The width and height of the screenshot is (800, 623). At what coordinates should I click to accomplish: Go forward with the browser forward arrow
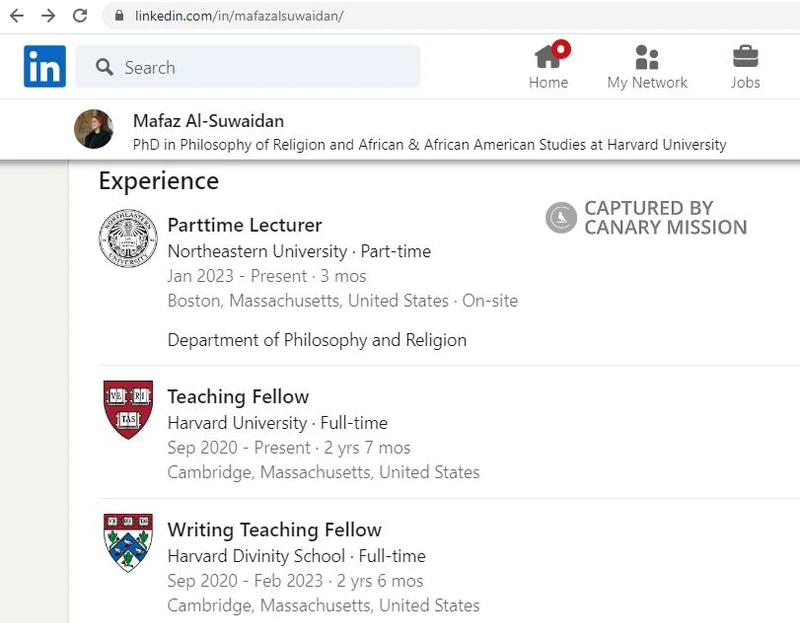click(48, 16)
